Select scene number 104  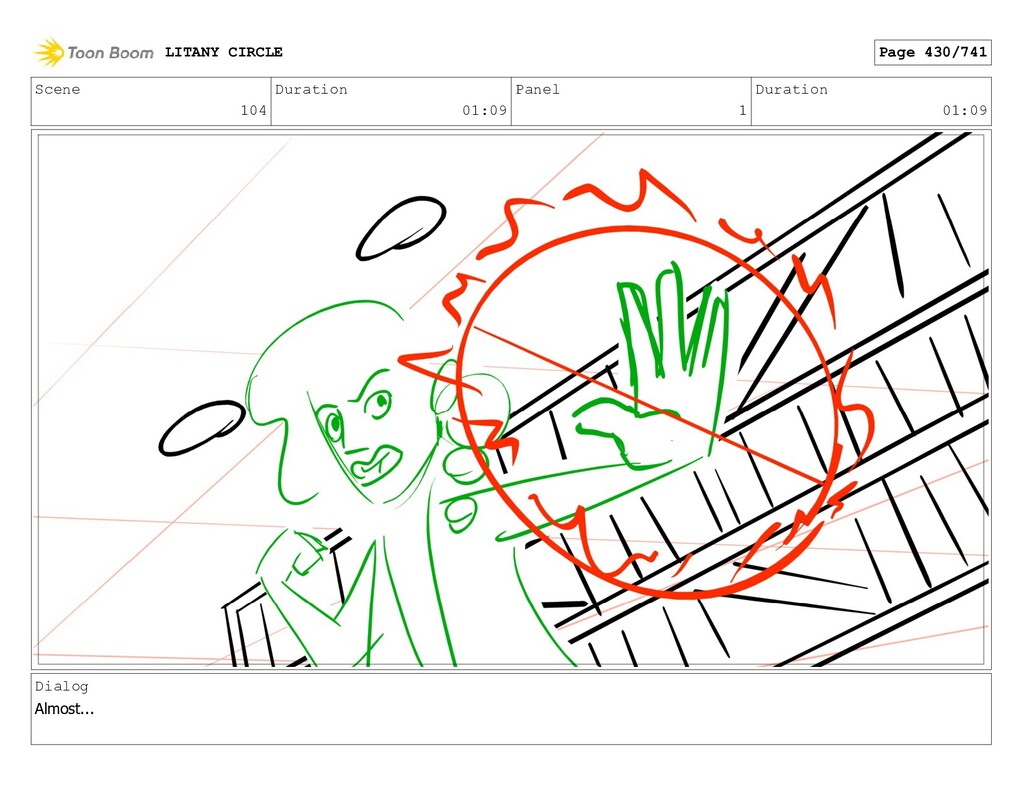click(253, 110)
